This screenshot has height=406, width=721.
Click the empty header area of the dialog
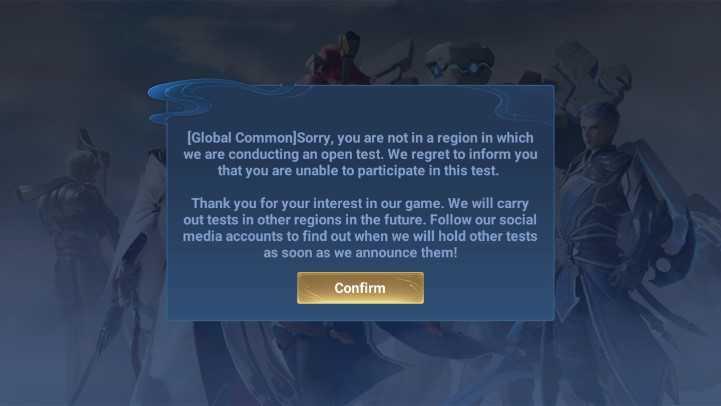point(360,108)
